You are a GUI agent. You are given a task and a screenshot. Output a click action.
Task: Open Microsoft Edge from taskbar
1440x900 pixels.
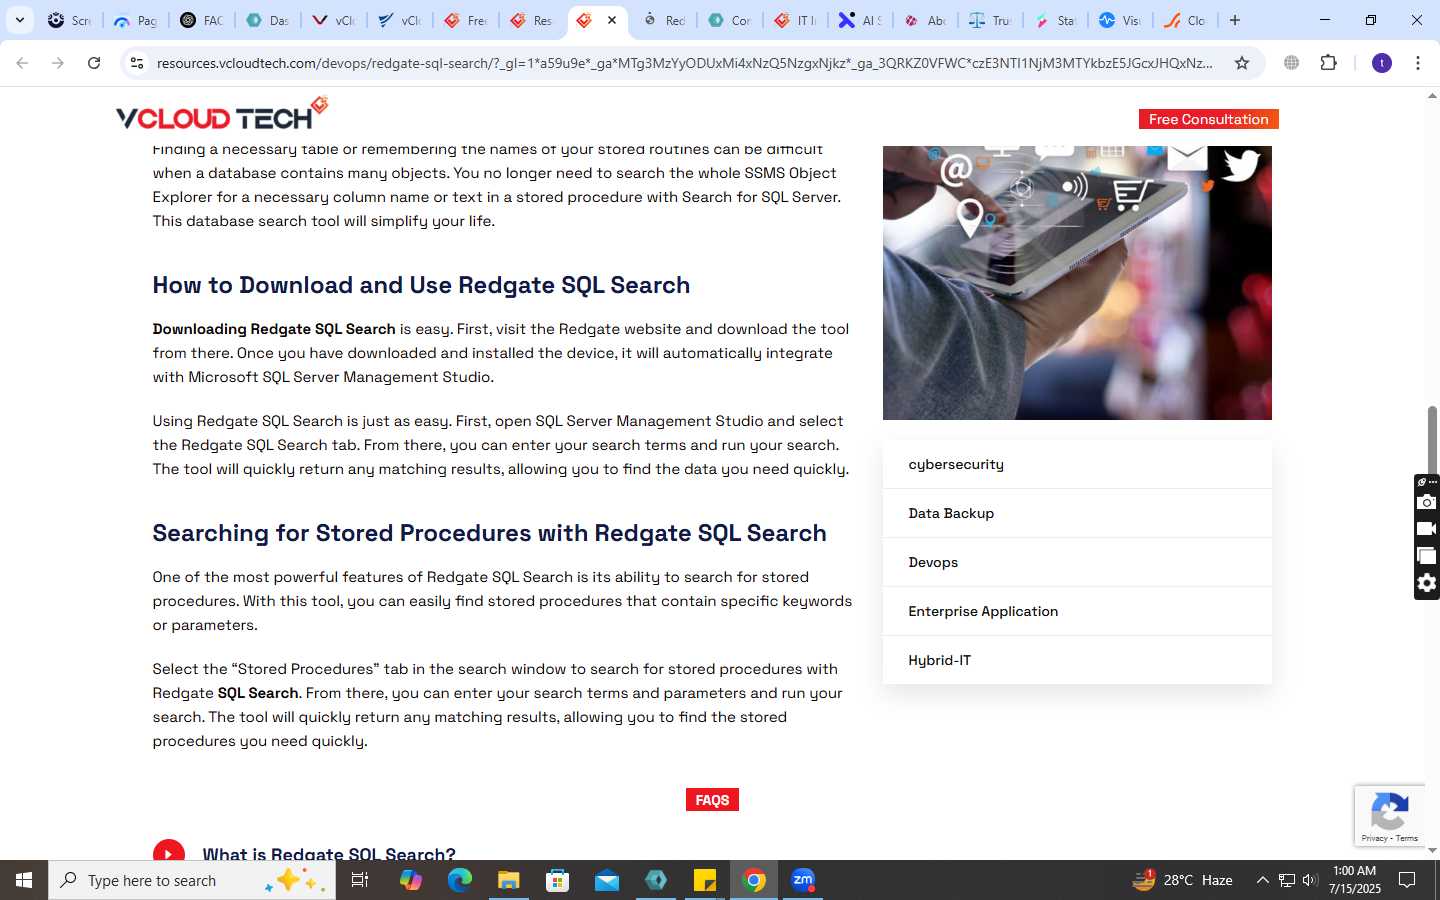[x=459, y=880]
